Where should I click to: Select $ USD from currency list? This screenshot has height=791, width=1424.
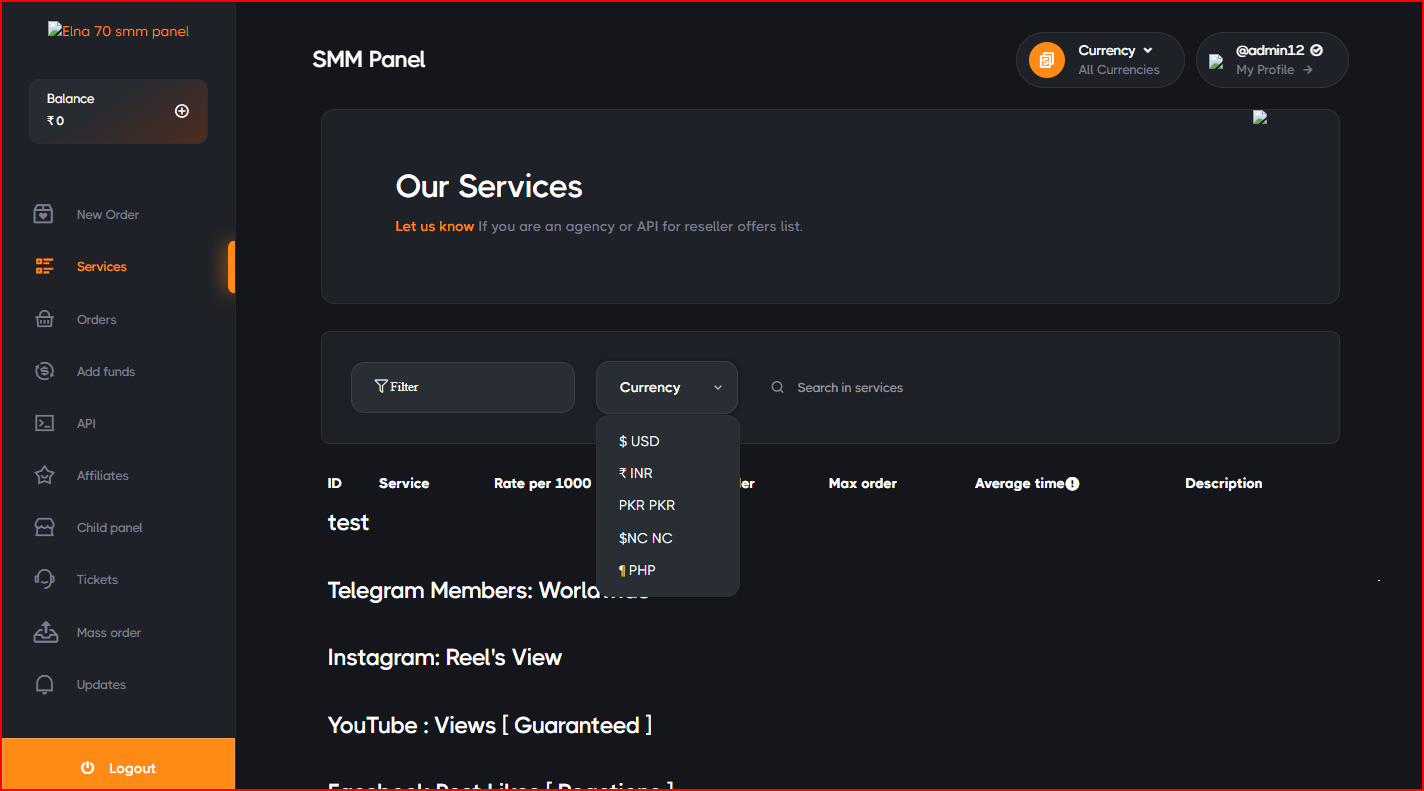[x=639, y=441]
